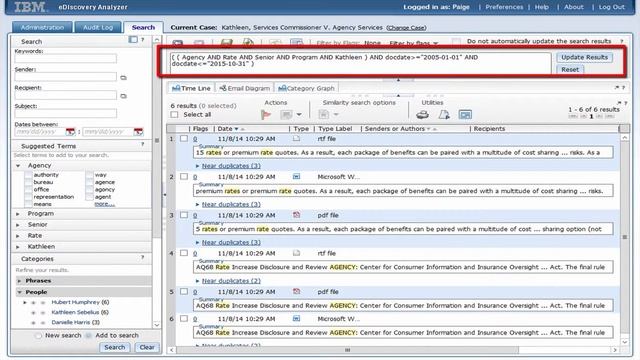Click the Word document icon on result 6
This screenshot has height=360, width=640.
point(296,318)
